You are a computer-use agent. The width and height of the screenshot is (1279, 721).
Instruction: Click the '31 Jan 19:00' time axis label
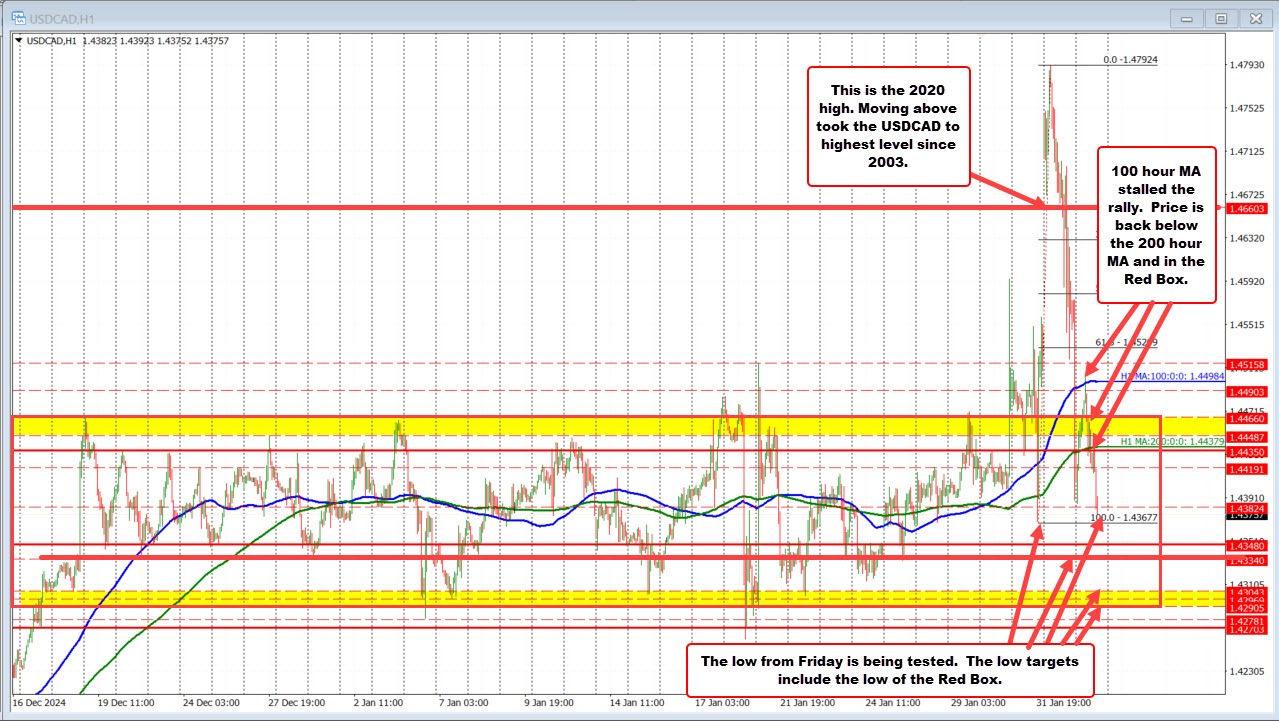click(x=1063, y=704)
